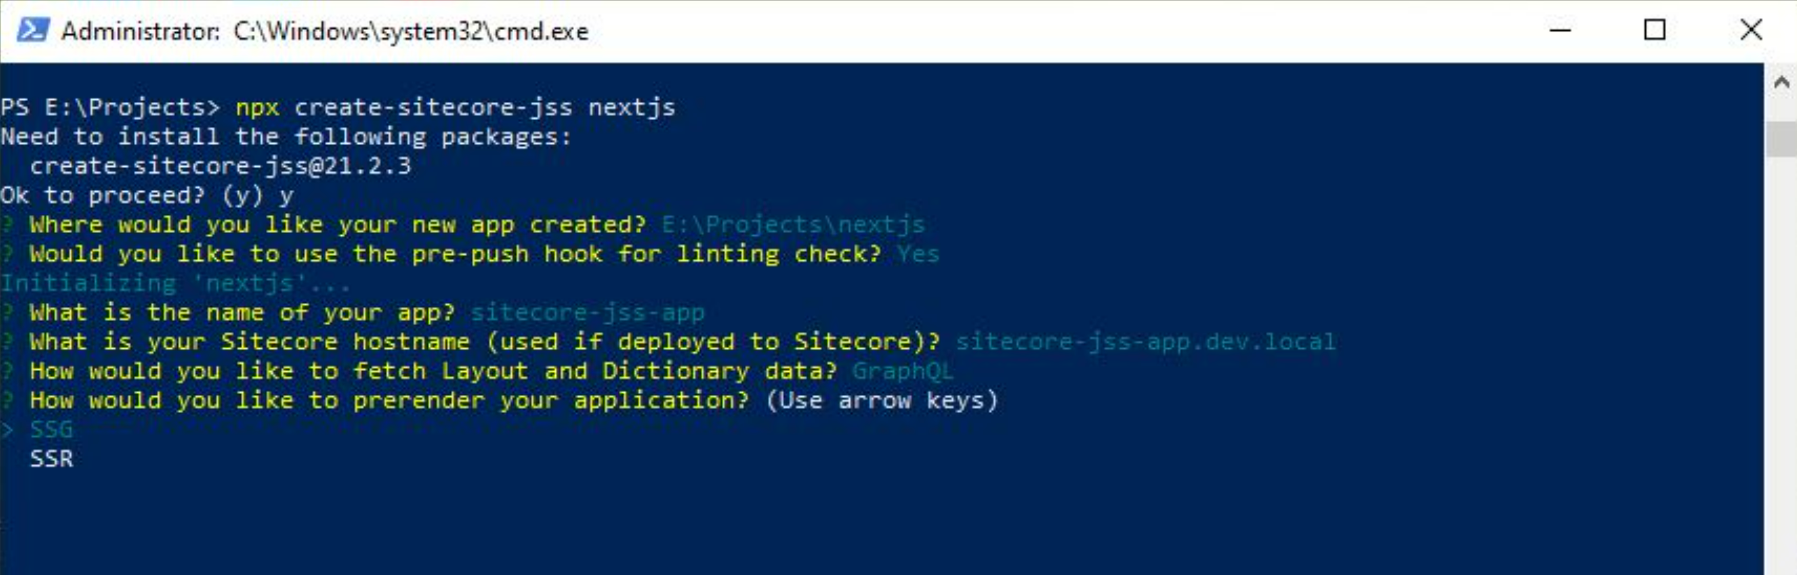Minimize the cmd.exe window
The image size is (1797, 575).
(x=1560, y=30)
